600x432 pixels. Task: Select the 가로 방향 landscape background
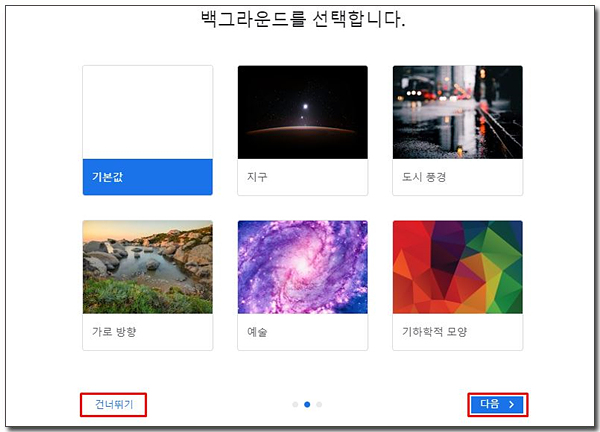147,285
